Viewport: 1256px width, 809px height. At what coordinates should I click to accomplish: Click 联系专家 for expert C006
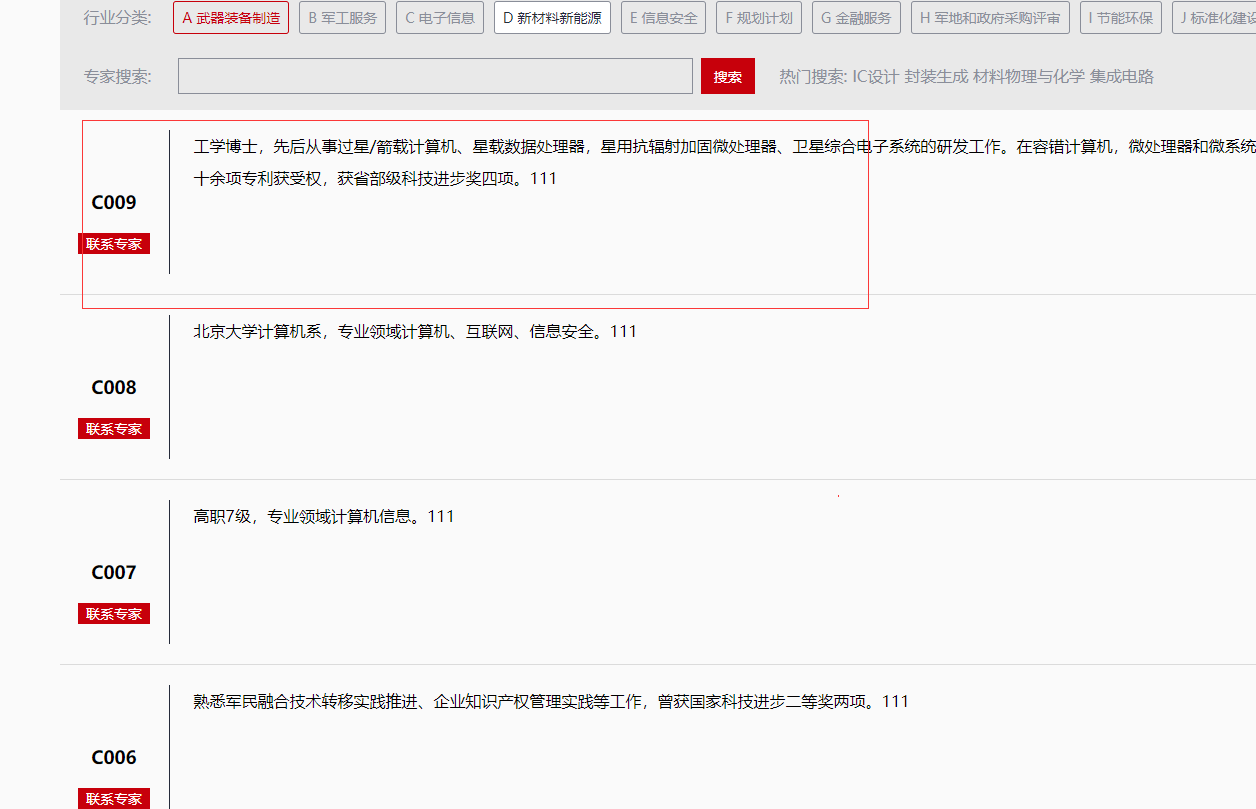[114, 799]
